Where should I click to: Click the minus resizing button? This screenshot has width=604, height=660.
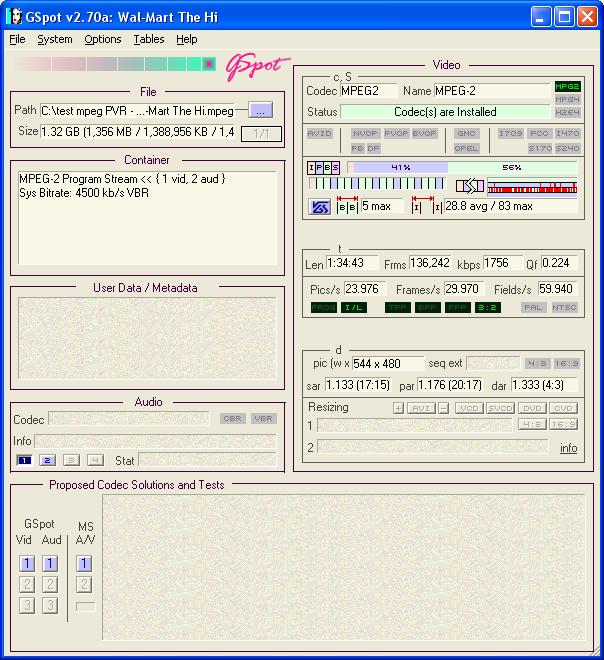click(443, 408)
